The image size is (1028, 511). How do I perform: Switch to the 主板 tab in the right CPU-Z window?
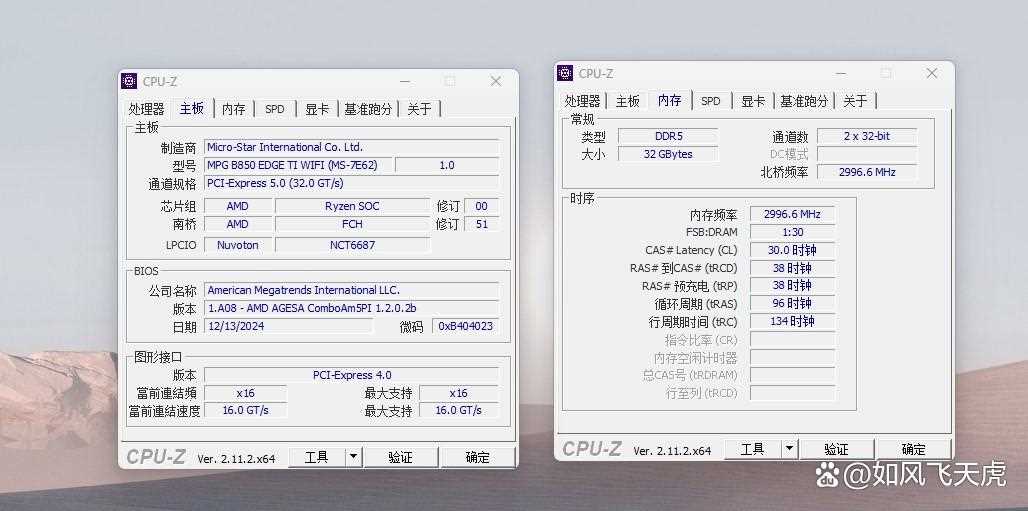click(x=627, y=101)
